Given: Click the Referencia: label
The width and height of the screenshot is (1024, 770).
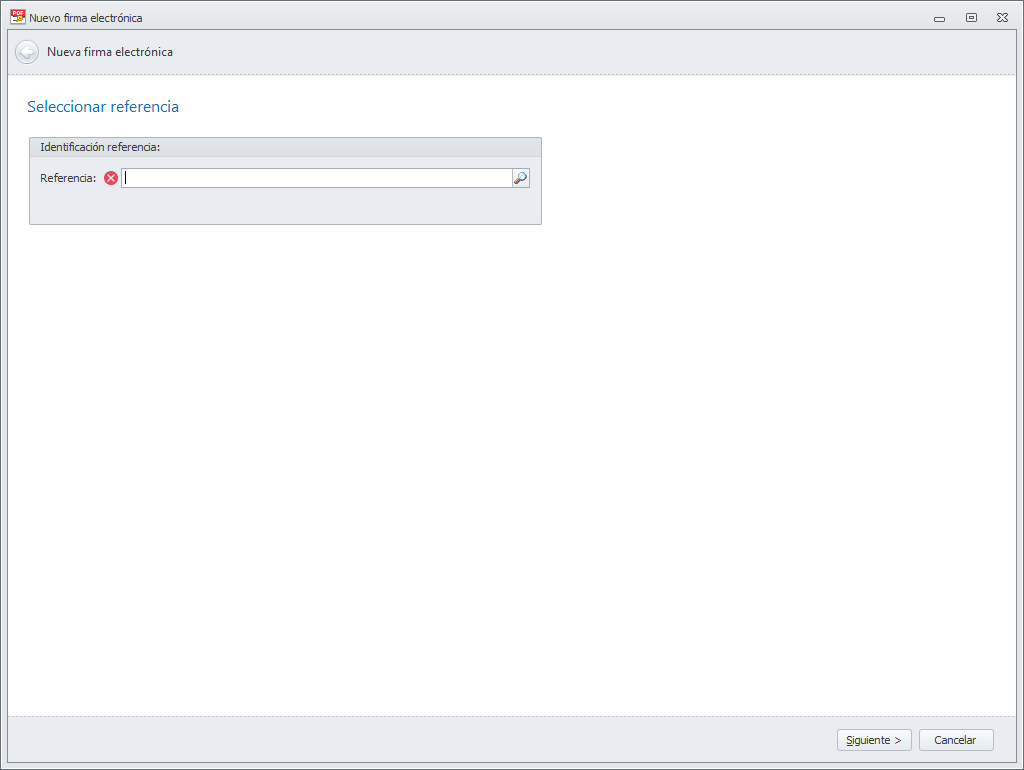Looking at the screenshot, I should pyautogui.click(x=68, y=178).
